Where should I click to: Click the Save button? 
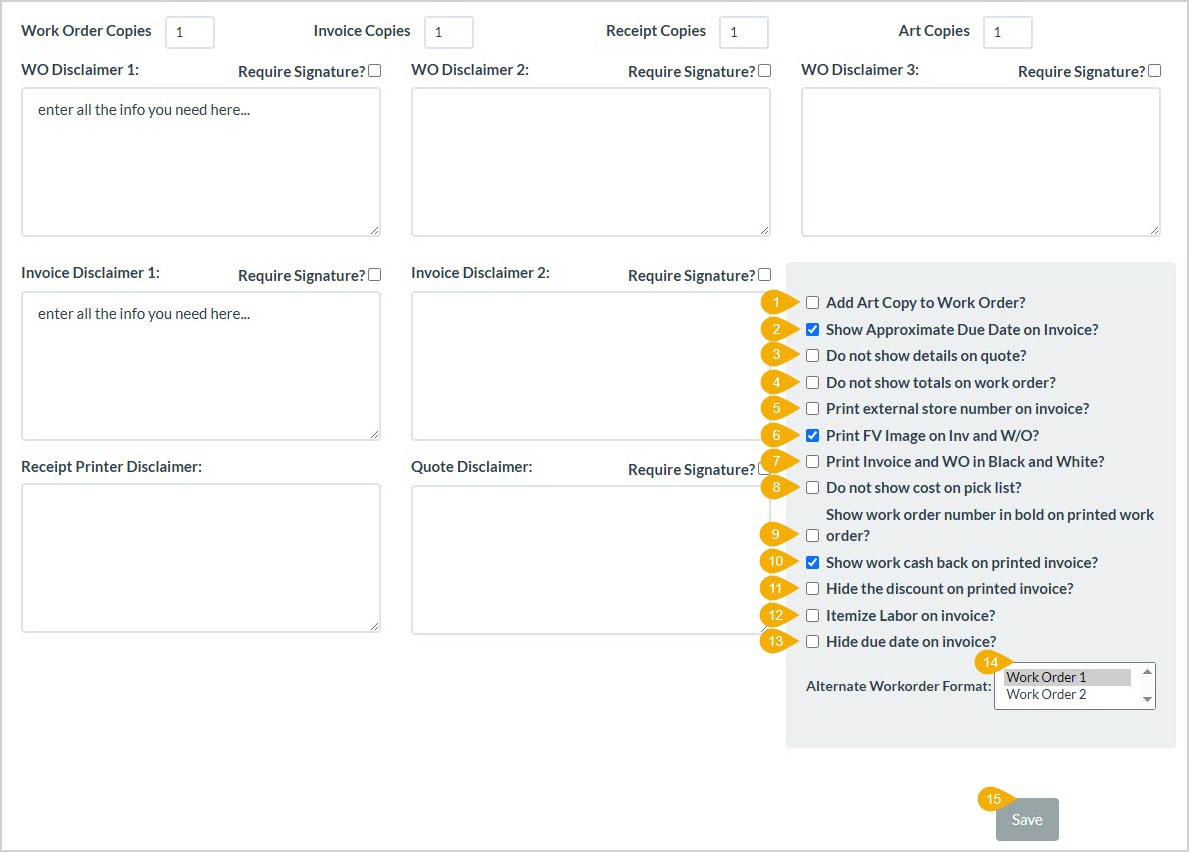coord(1026,819)
